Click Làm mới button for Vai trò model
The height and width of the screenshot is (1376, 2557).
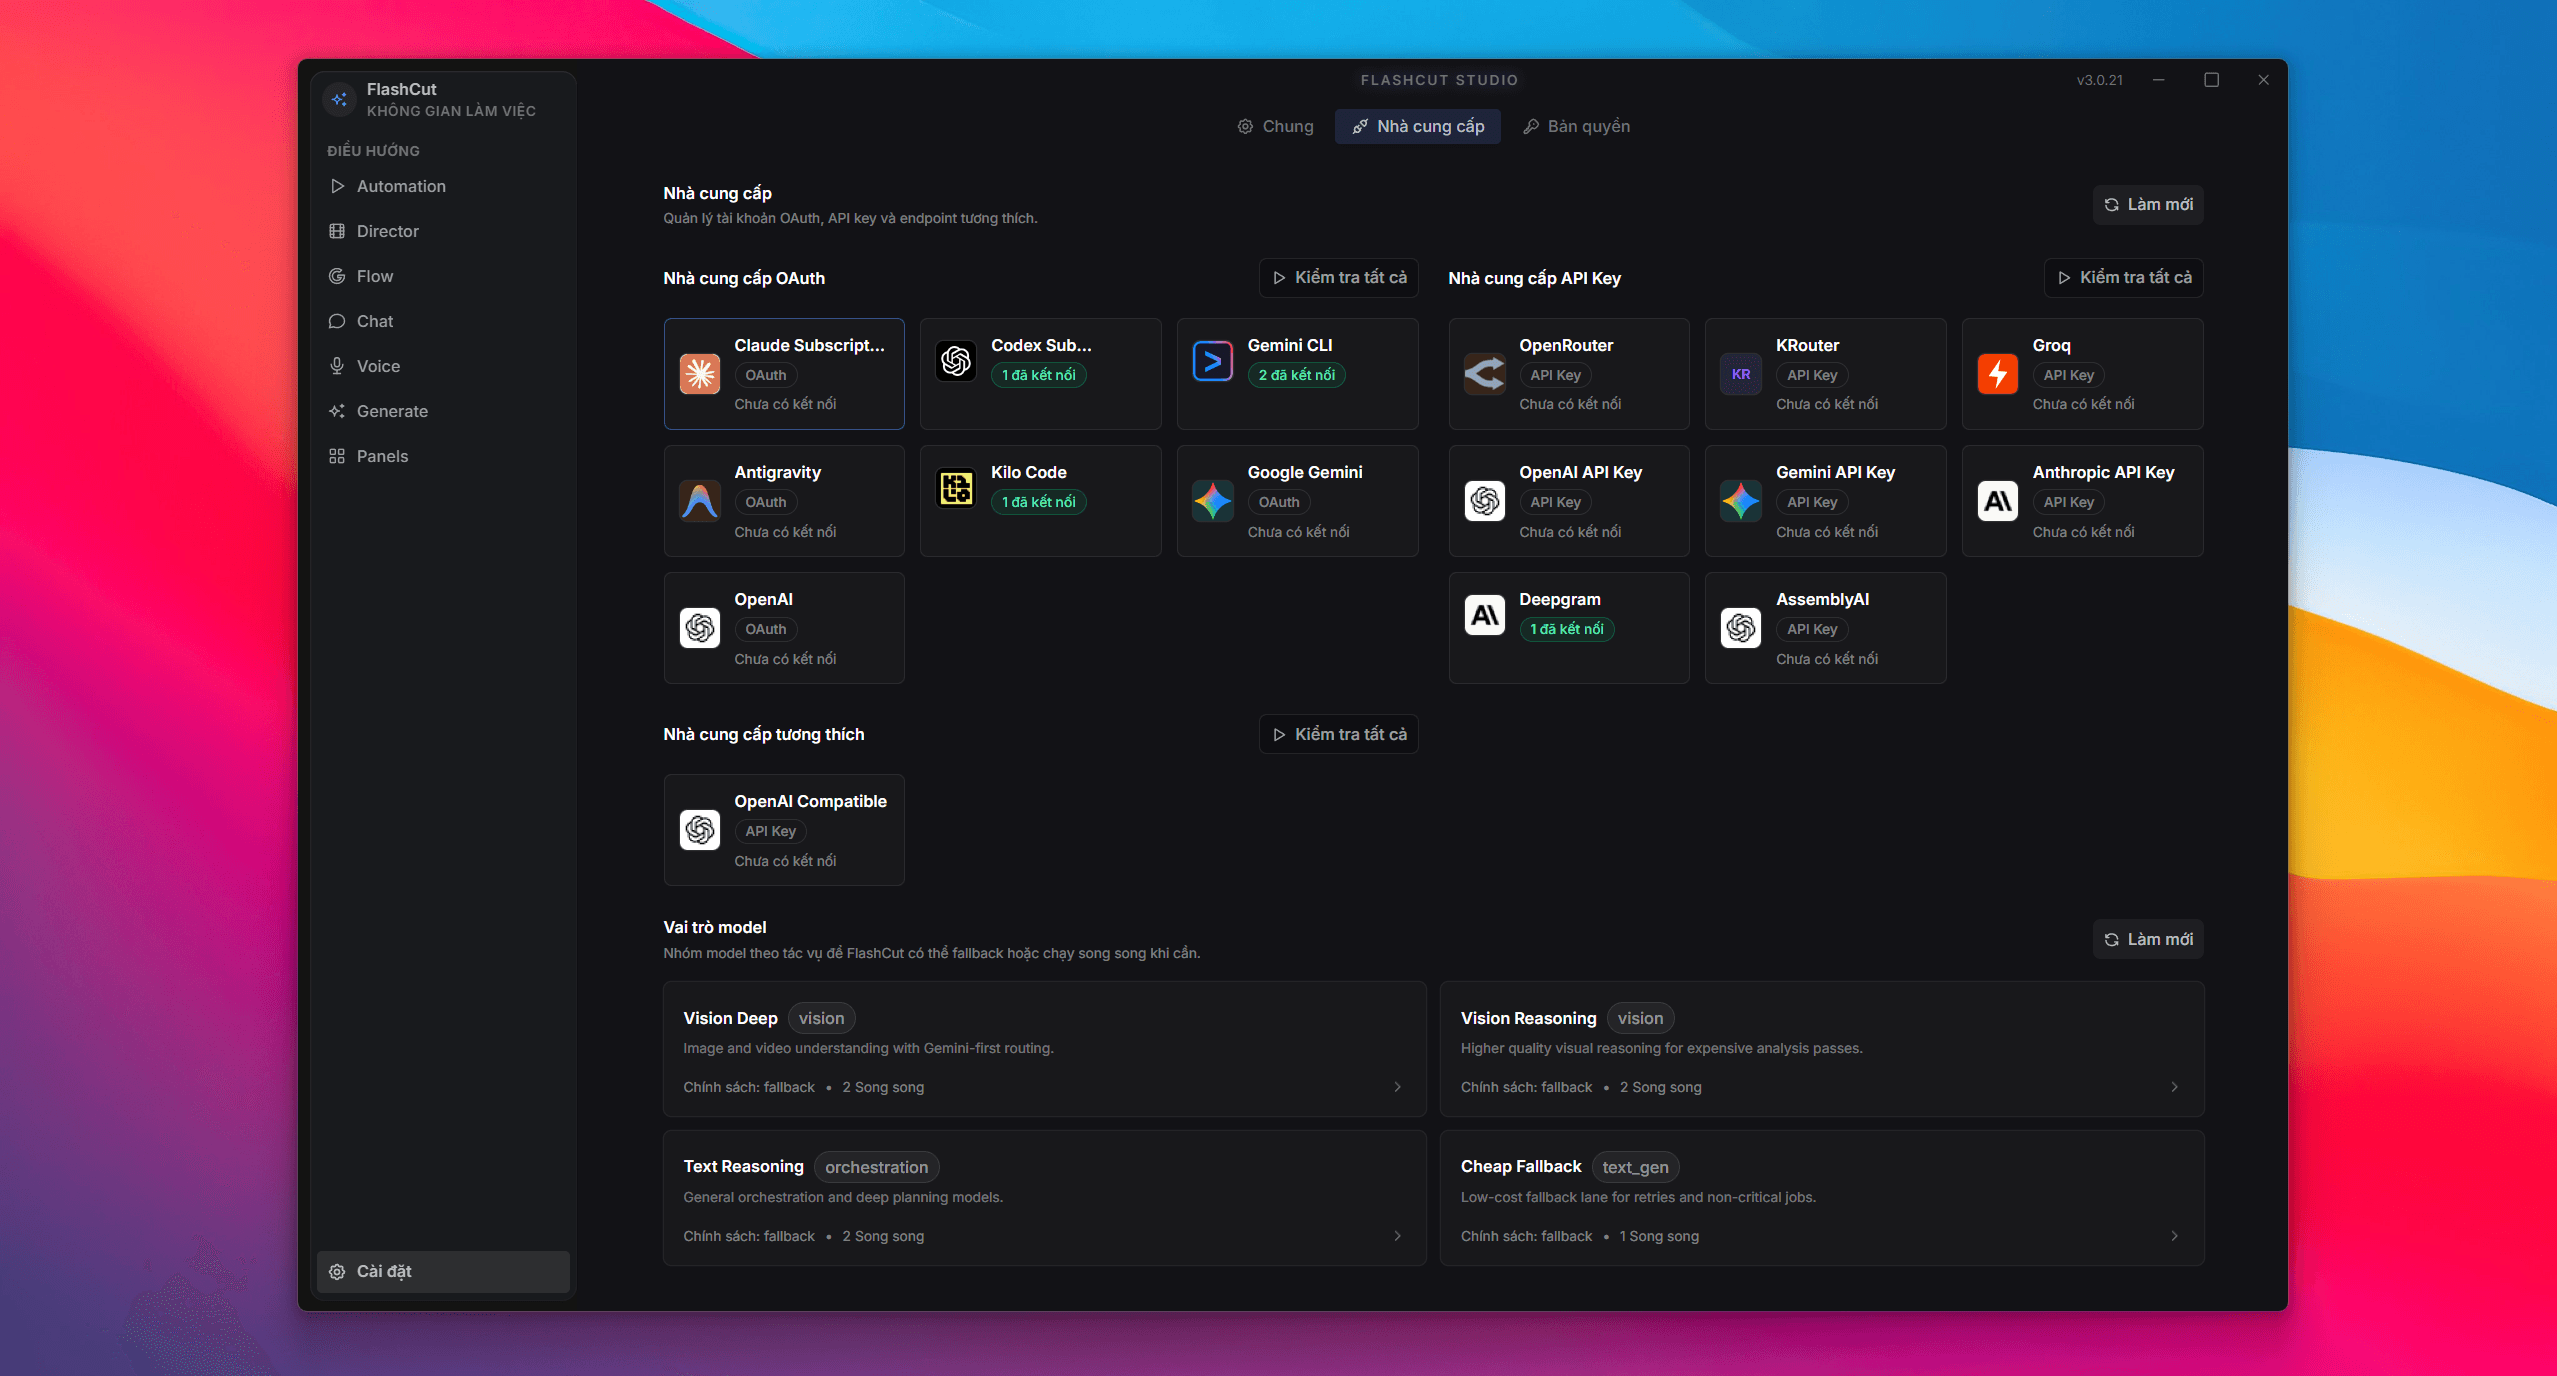2148,939
